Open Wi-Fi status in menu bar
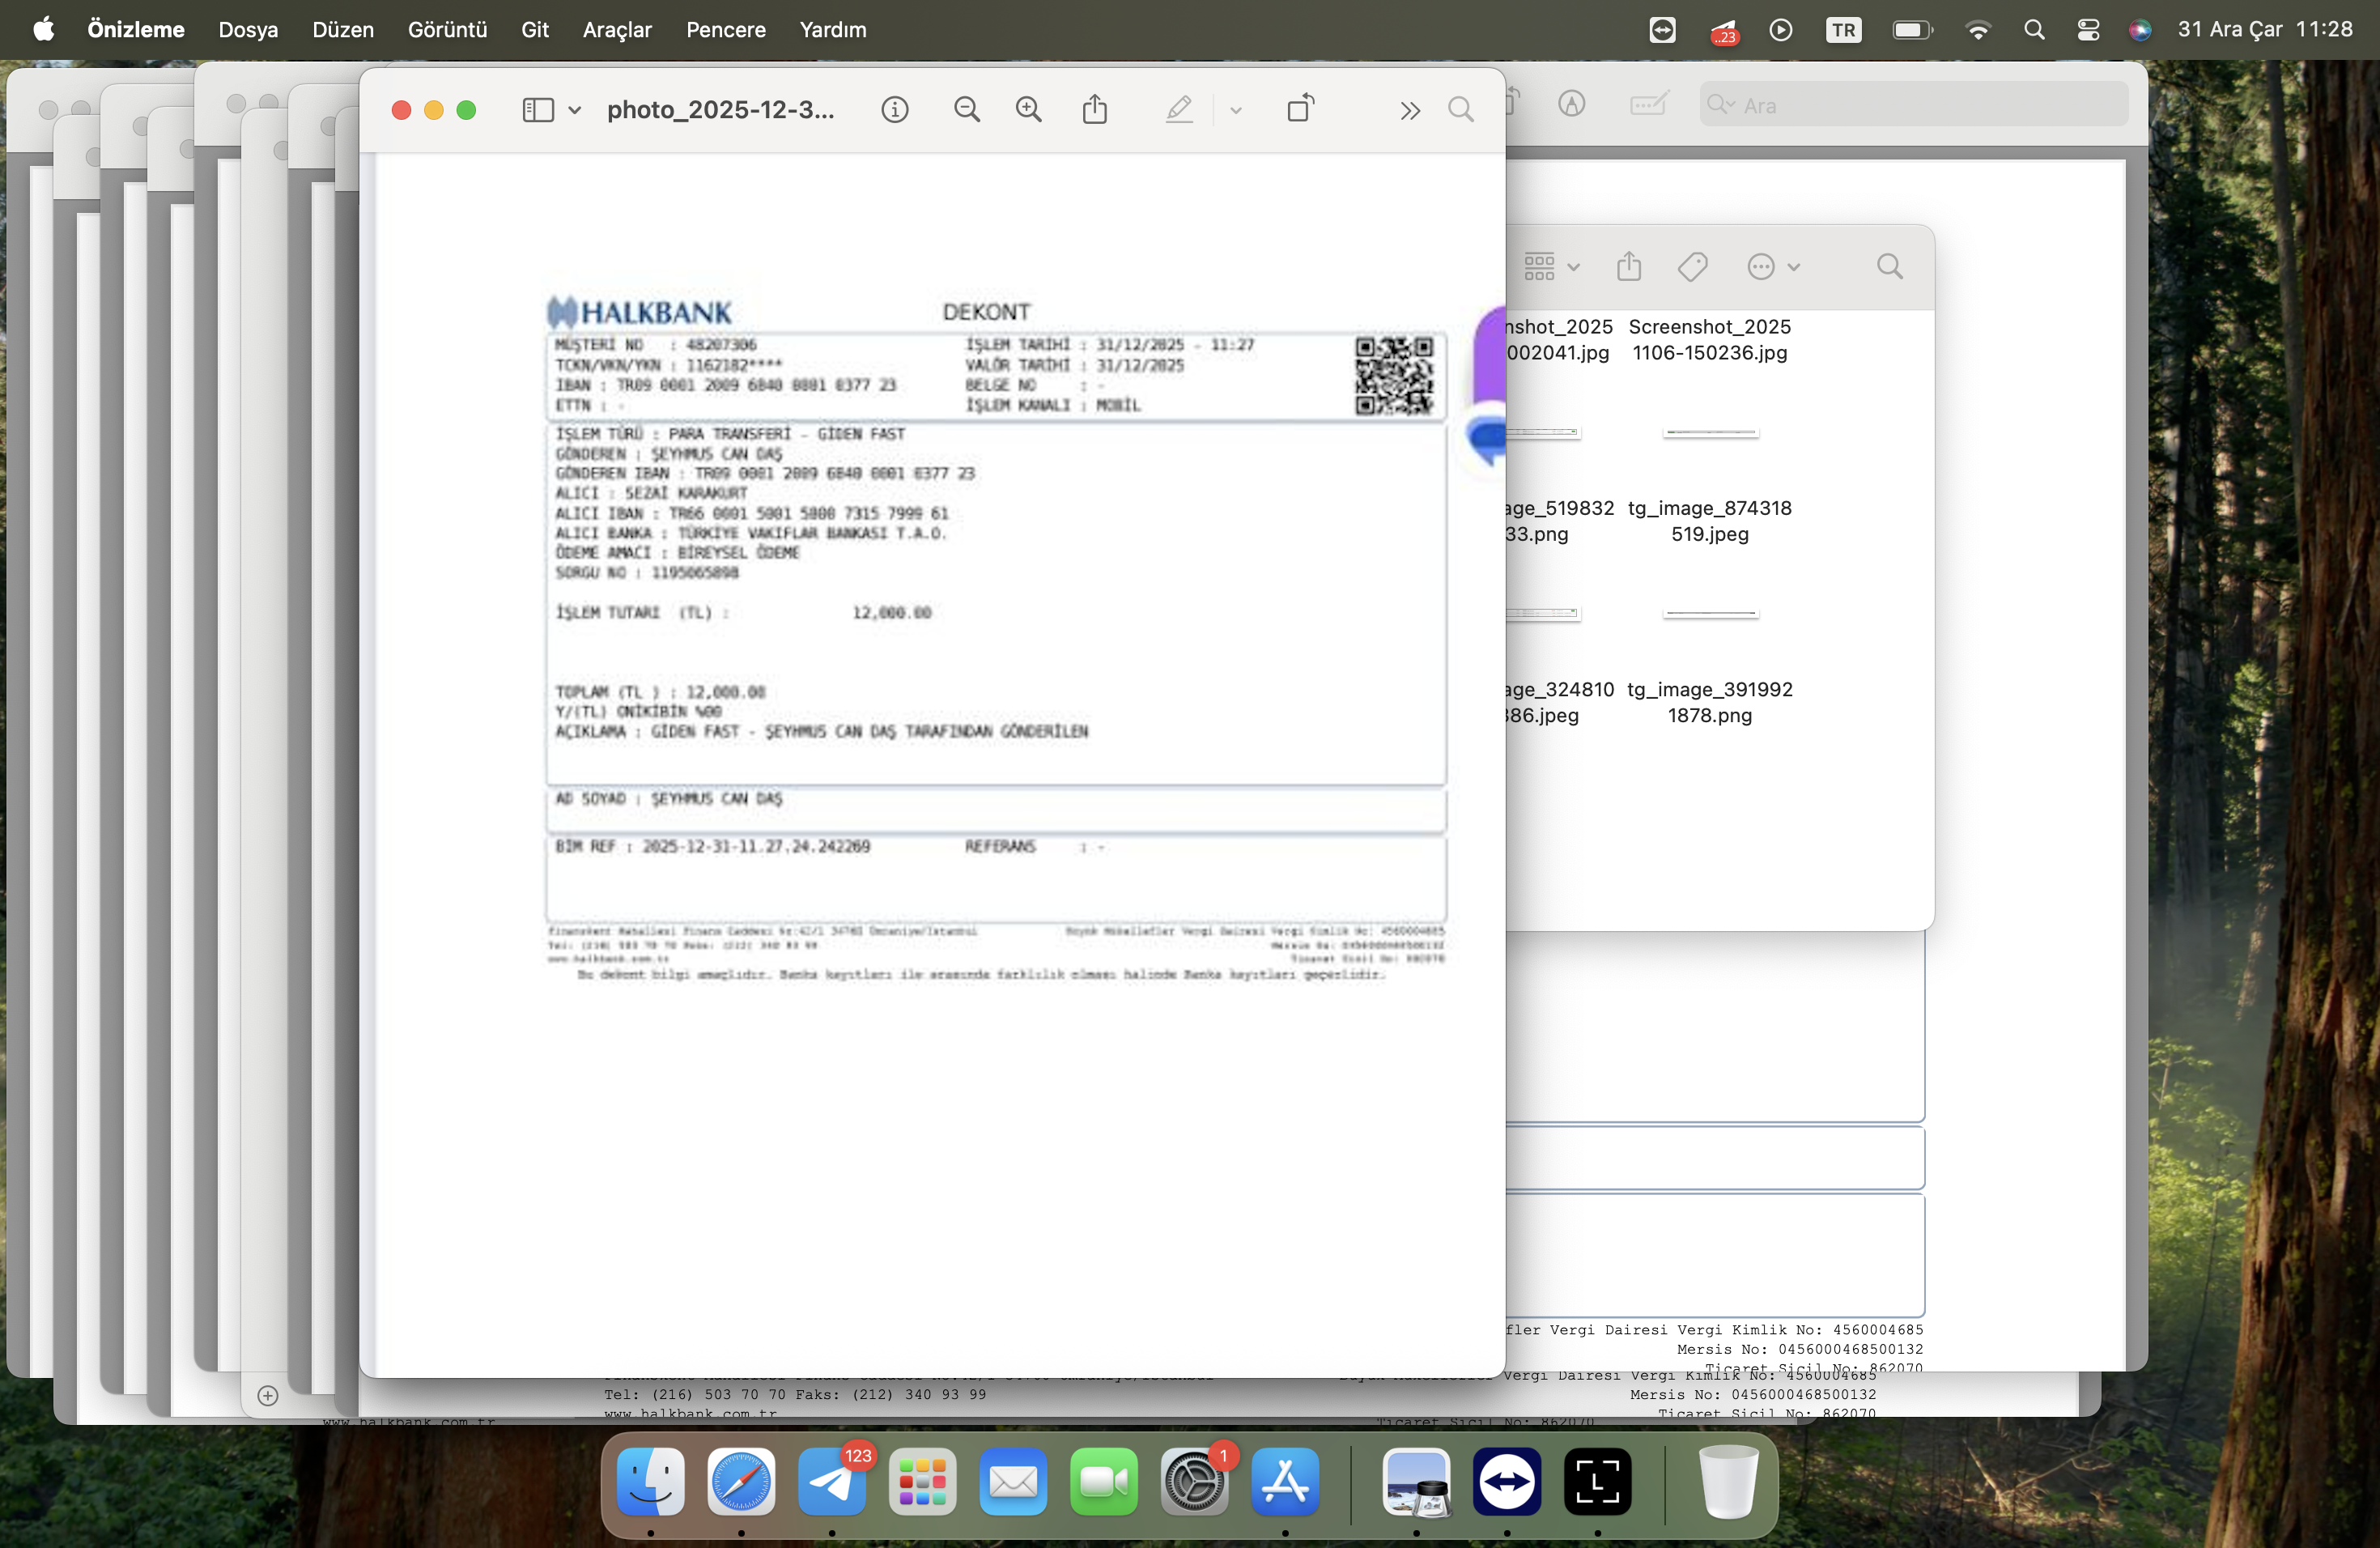Viewport: 2380px width, 1548px height. [x=1978, y=30]
